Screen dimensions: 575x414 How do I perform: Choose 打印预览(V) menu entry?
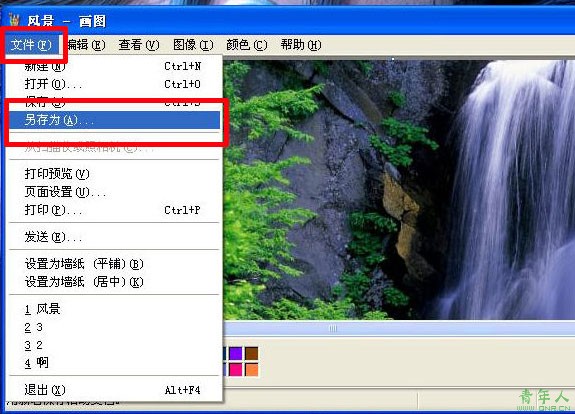coord(114,173)
